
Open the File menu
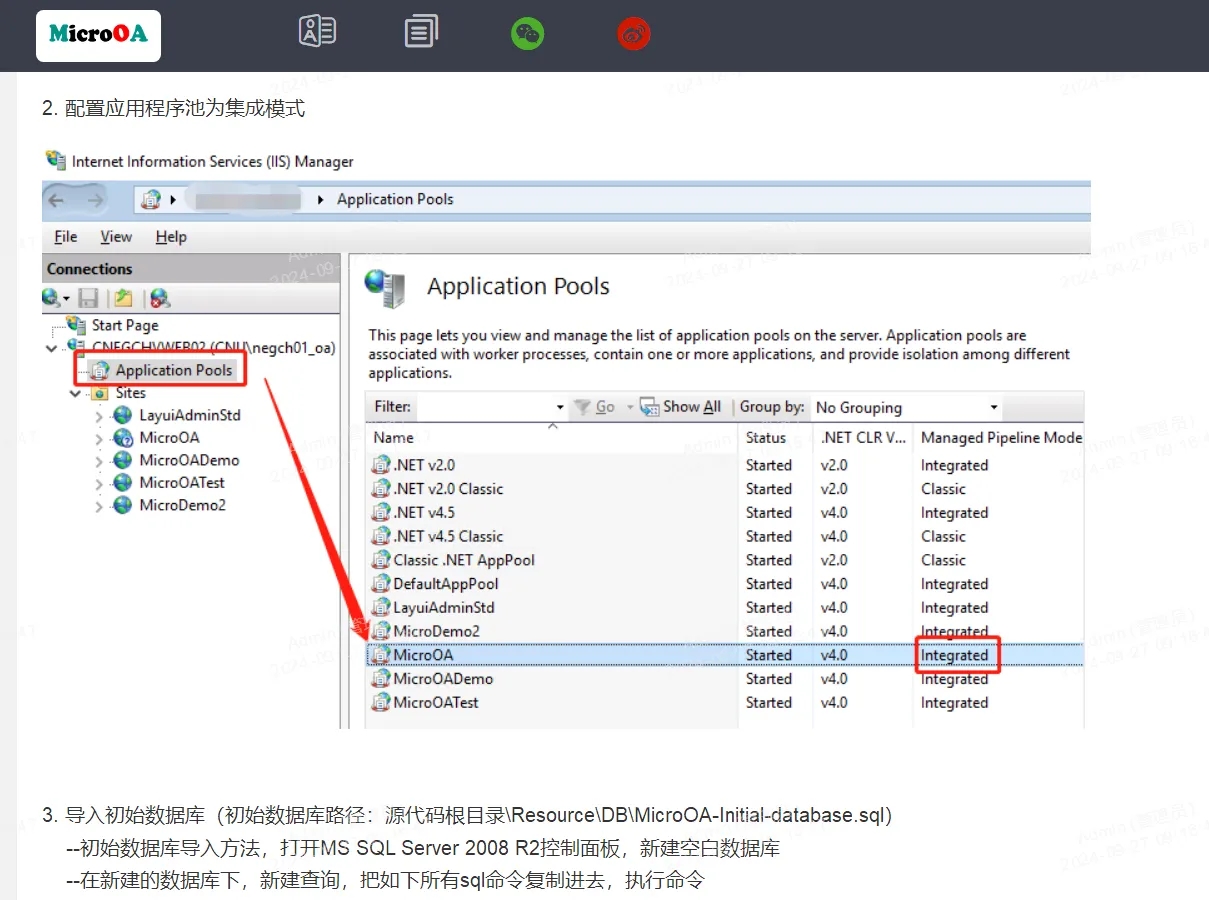tap(66, 237)
